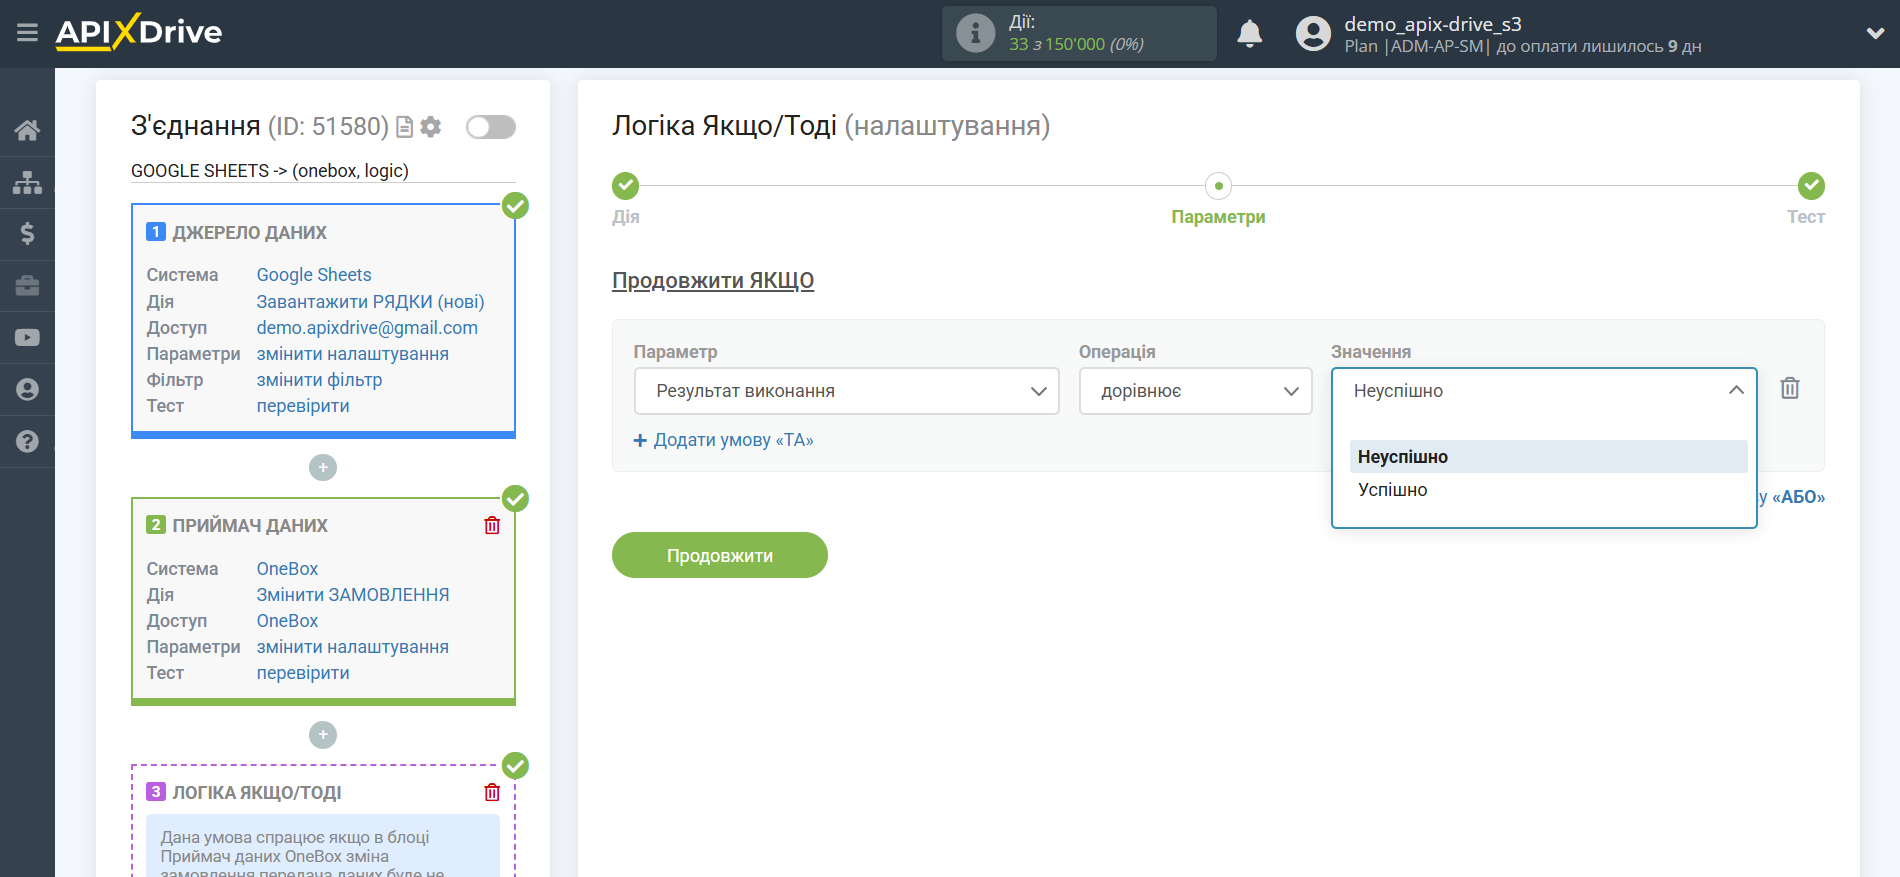Click ПРИЙМАЧ ДАНИХ block title
The image size is (1900, 877).
[250, 526]
